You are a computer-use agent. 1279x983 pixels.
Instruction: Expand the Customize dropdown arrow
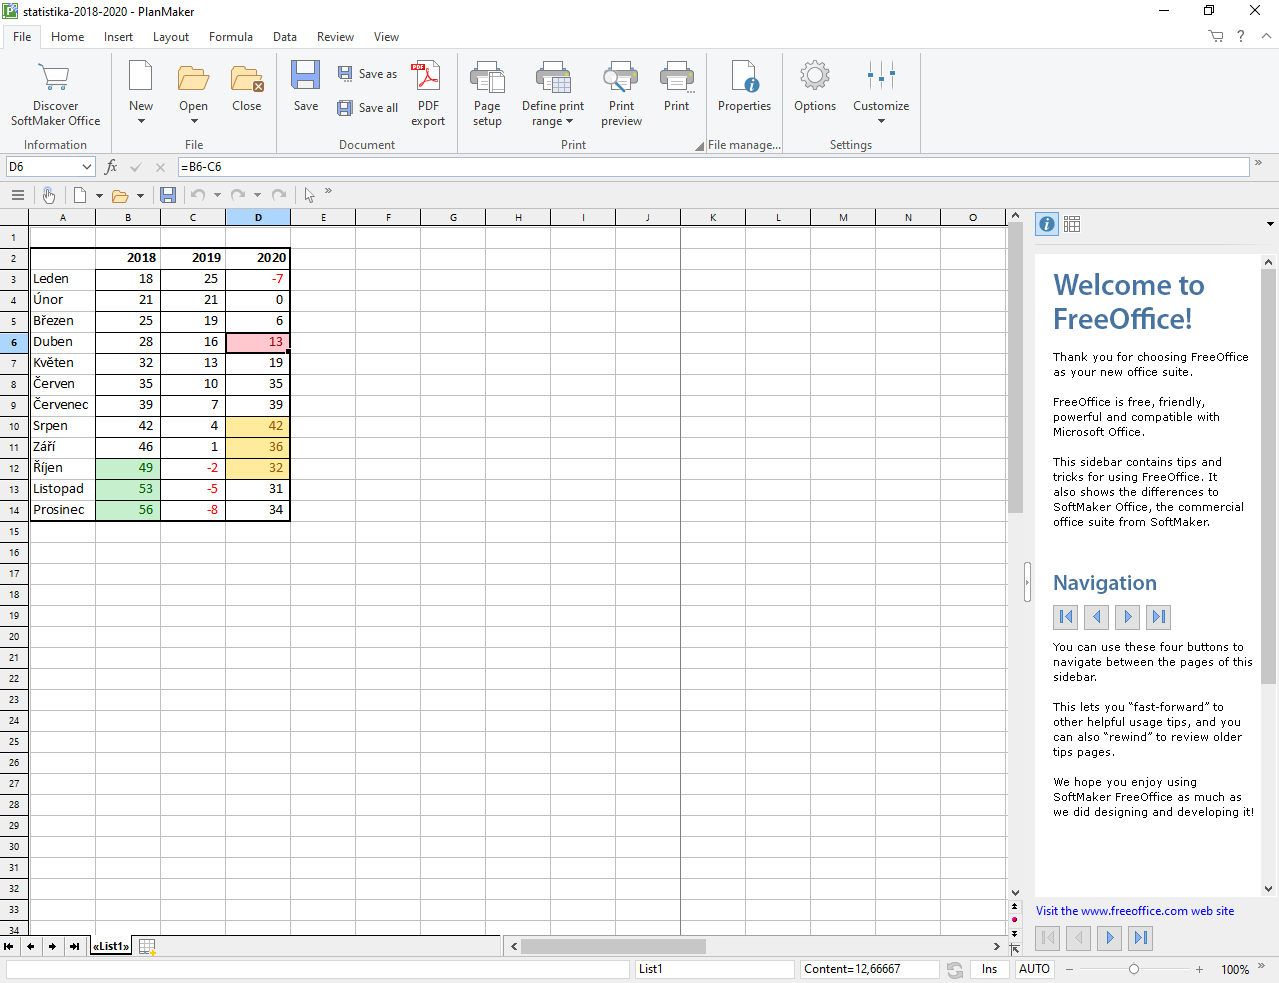(x=881, y=121)
